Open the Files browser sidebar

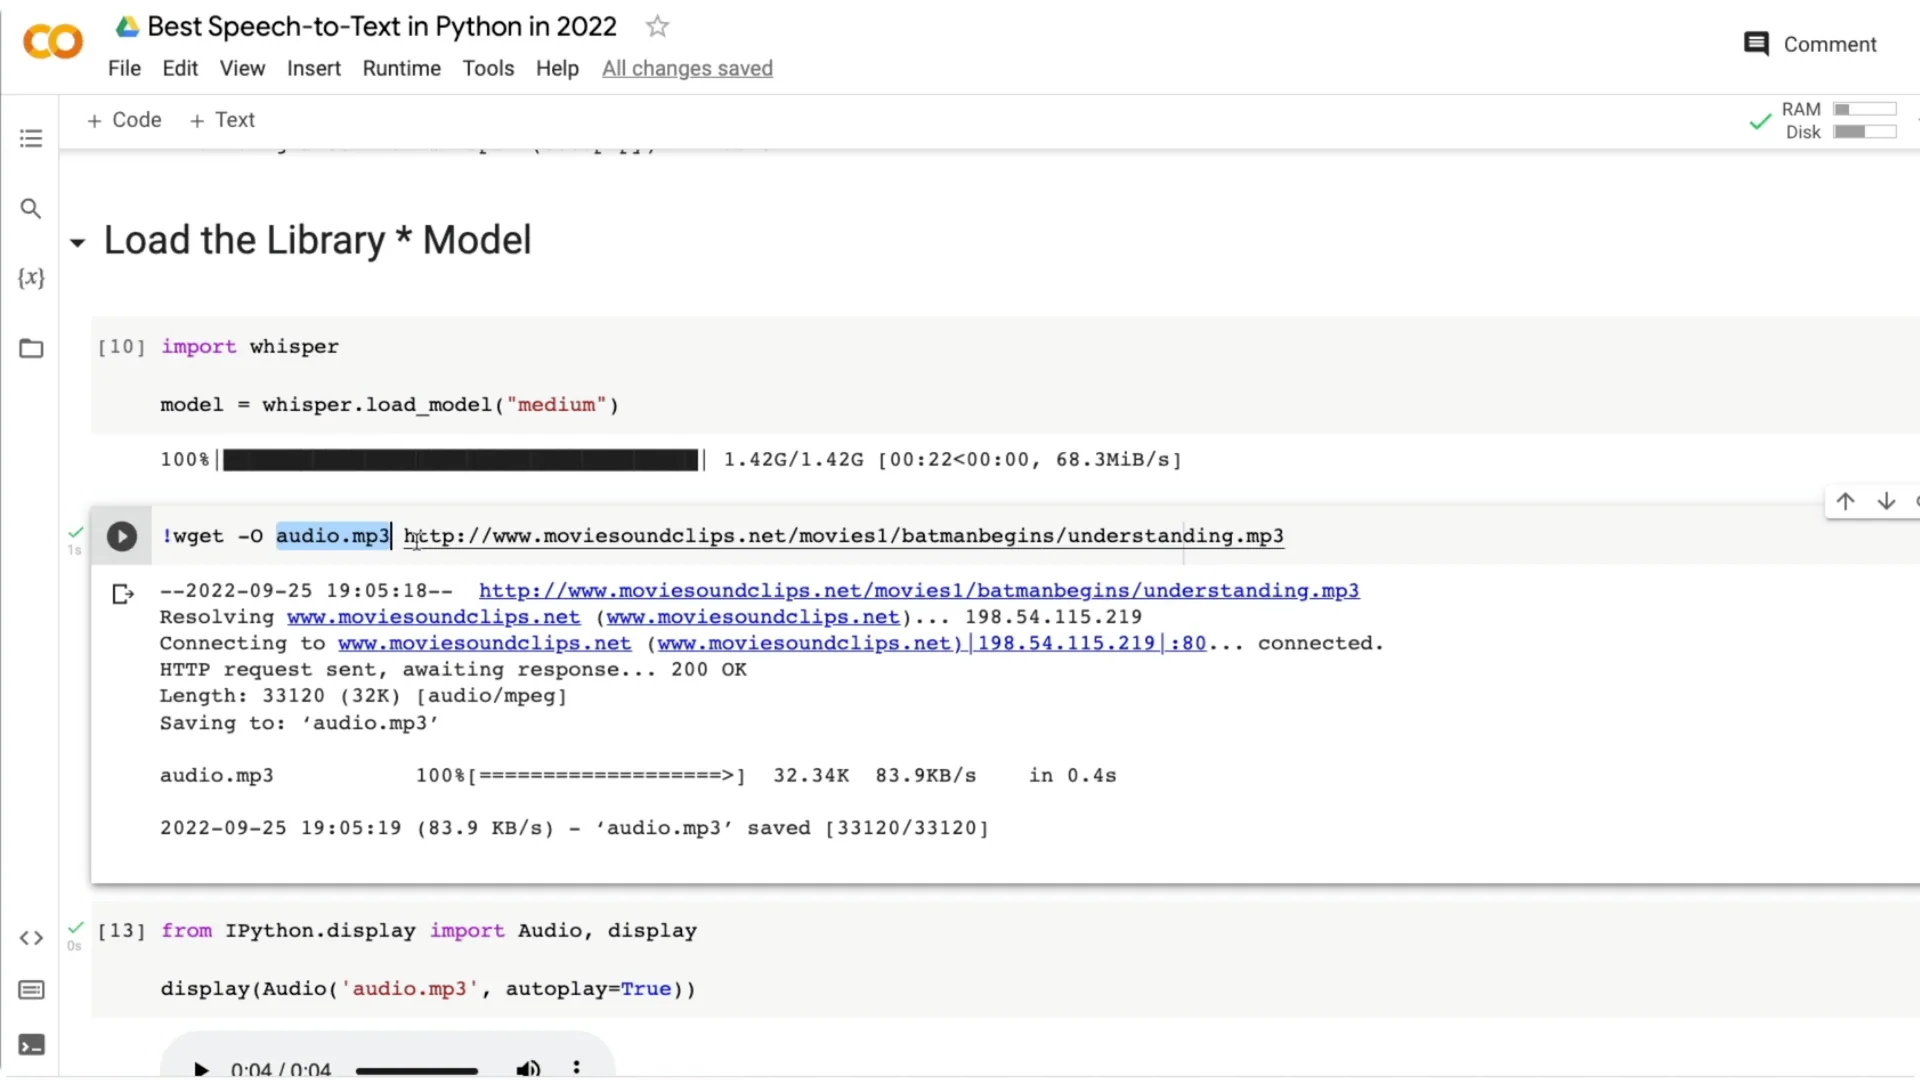click(x=31, y=348)
